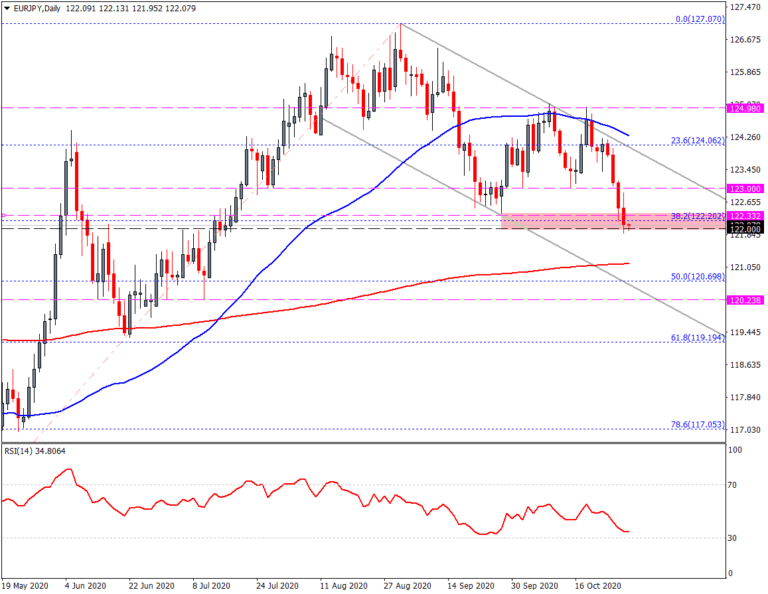Click the 123.450 value on price axis
Viewport: 768px width, 594px height.
pos(745,170)
